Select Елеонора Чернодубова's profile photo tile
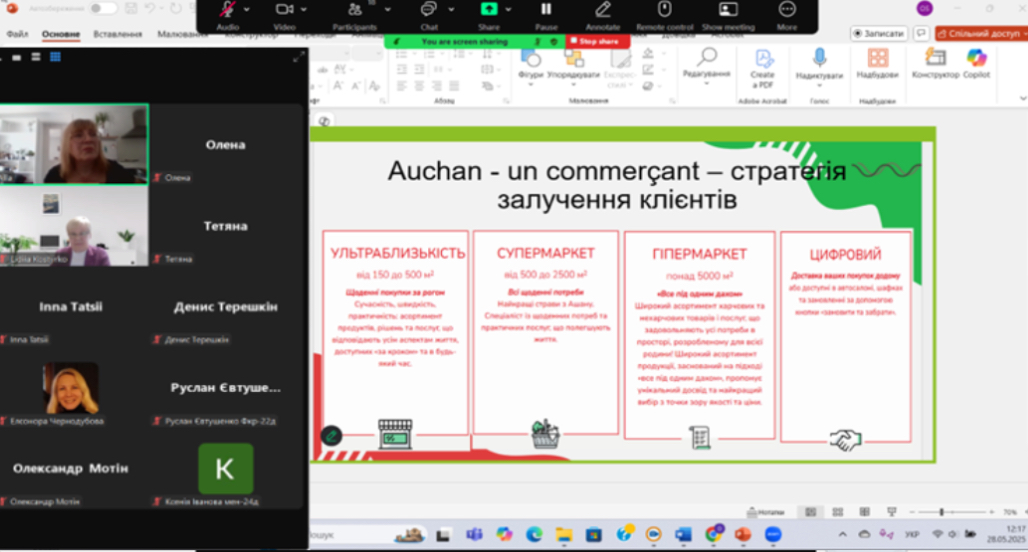Screen dimensions: 1028x552 (71, 388)
